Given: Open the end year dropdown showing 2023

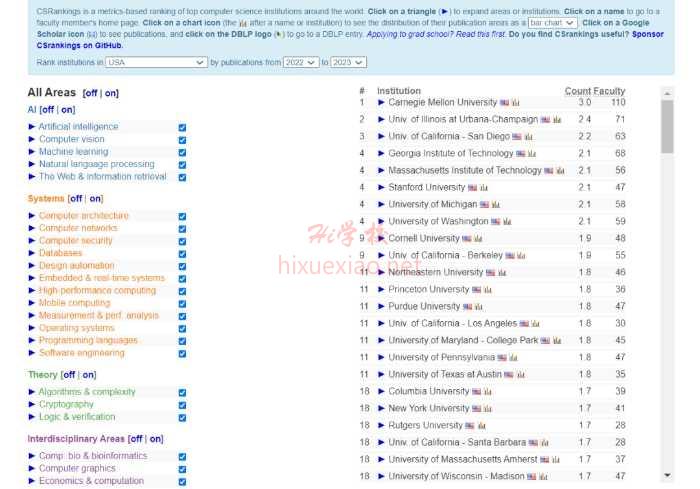Looking at the screenshot, I should click(x=348, y=63).
